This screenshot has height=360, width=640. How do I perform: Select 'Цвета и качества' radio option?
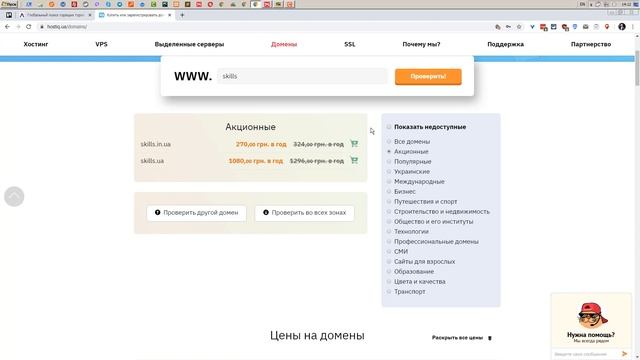(x=389, y=281)
